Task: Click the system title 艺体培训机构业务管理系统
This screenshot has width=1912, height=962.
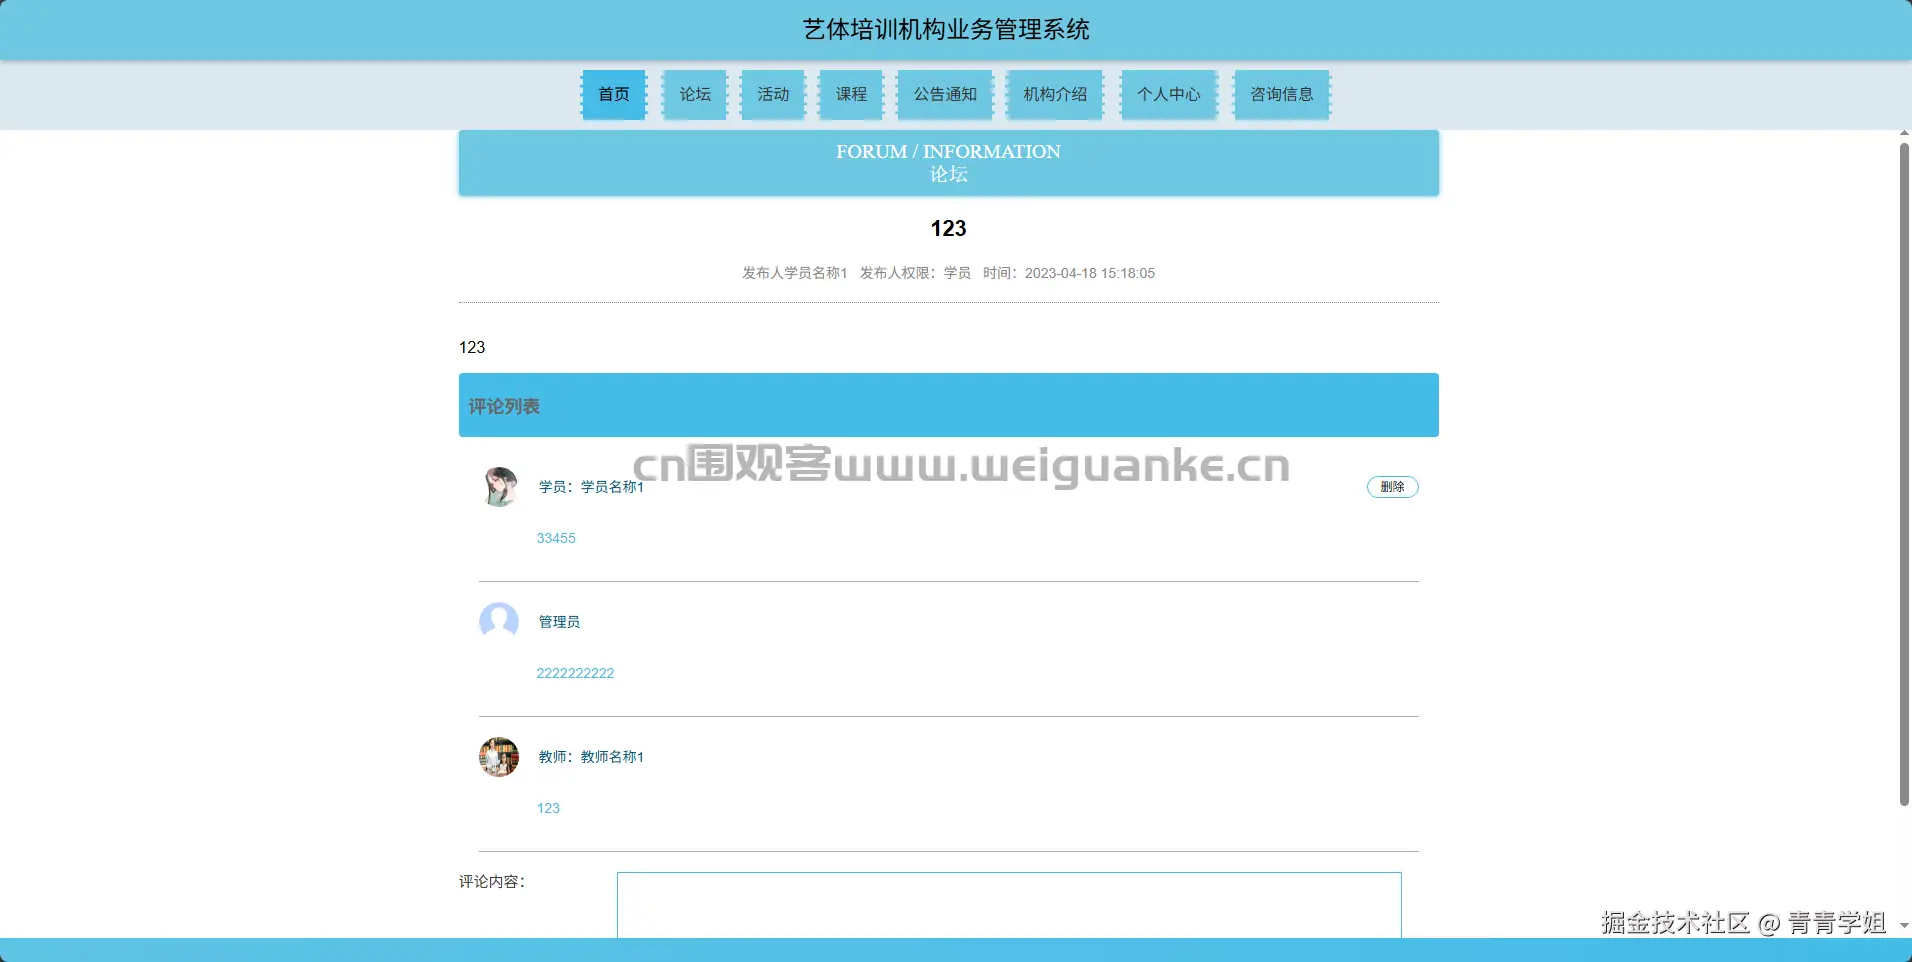Action: click(x=946, y=30)
